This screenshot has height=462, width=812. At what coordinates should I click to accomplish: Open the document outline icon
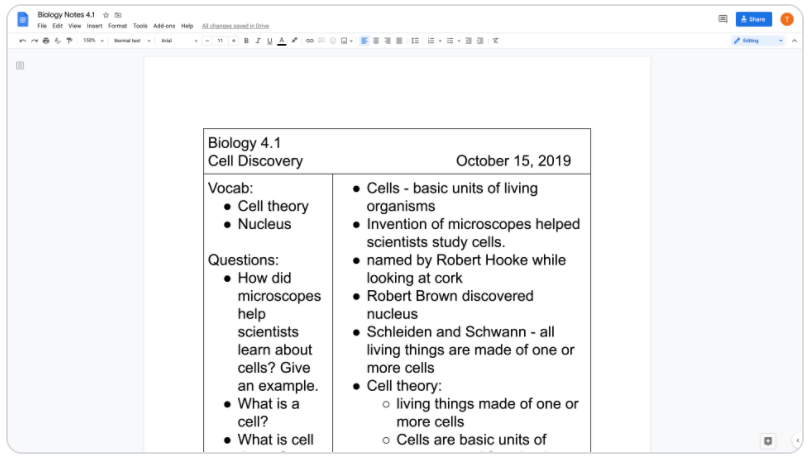click(x=20, y=66)
